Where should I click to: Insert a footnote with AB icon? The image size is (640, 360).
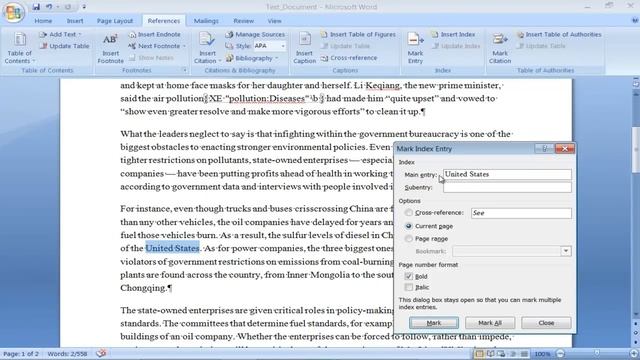[110, 48]
